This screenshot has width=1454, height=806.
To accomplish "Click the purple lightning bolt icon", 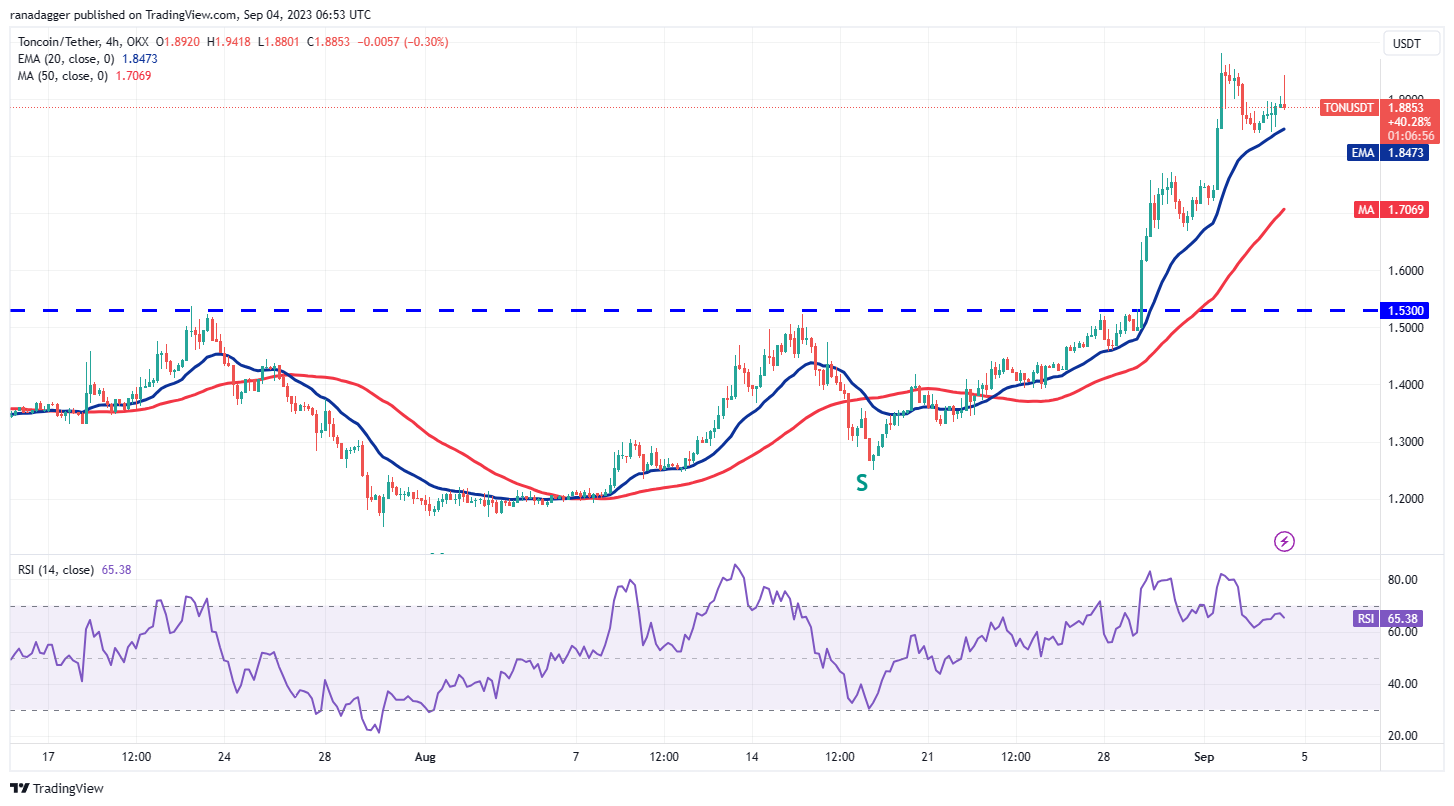I will (1285, 541).
